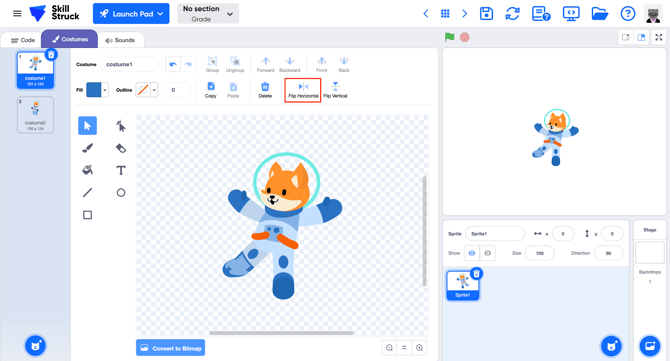The image size is (670, 361).
Task: Go to previous lesson arrow
Action: pos(426,14)
